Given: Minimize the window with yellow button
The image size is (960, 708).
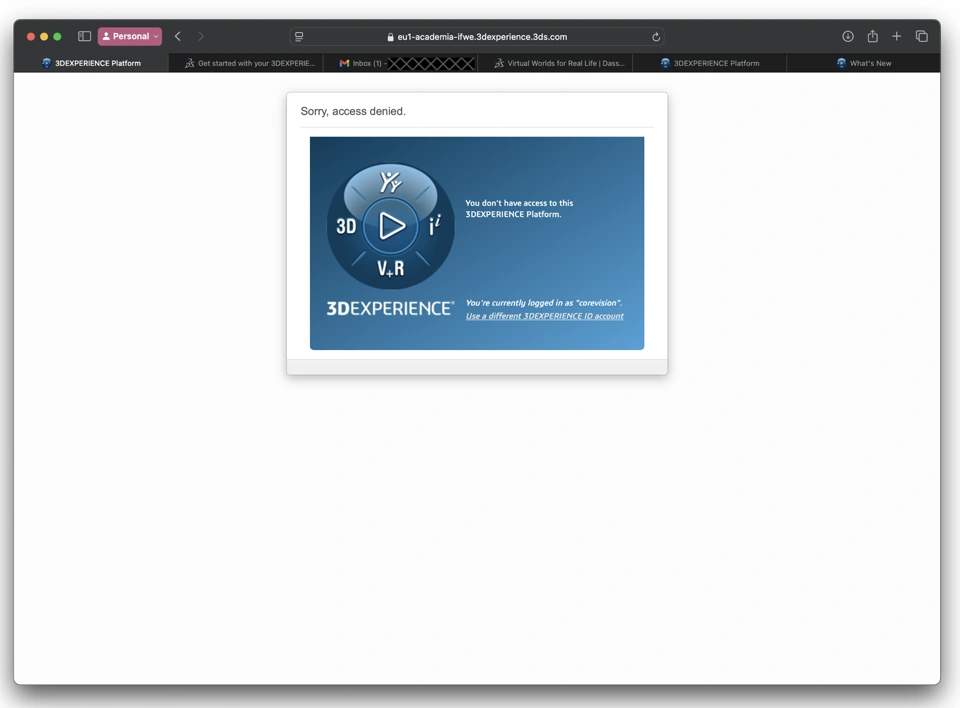Looking at the screenshot, I should click(x=44, y=36).
